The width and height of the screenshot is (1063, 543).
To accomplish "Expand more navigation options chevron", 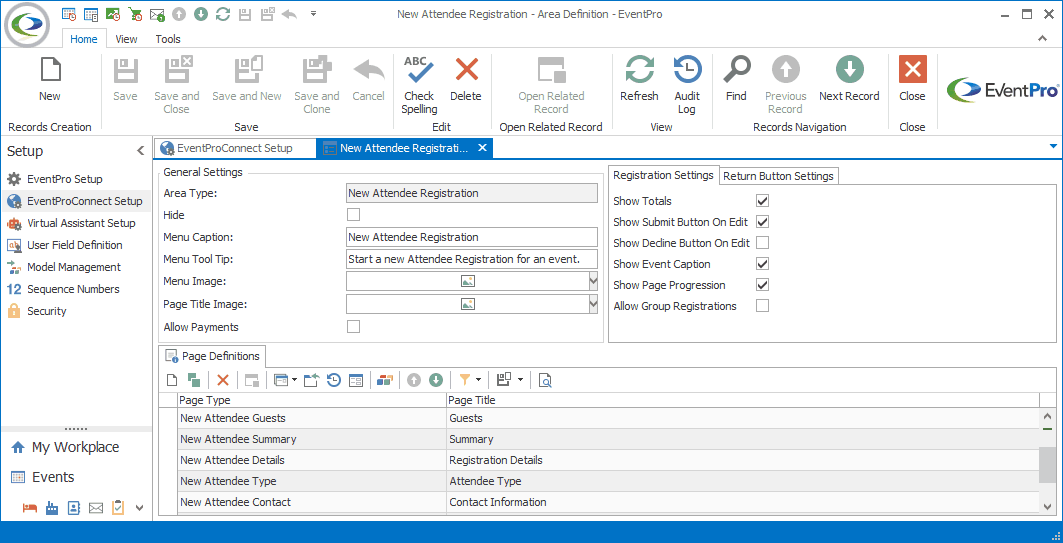I will tap(140, 508).
